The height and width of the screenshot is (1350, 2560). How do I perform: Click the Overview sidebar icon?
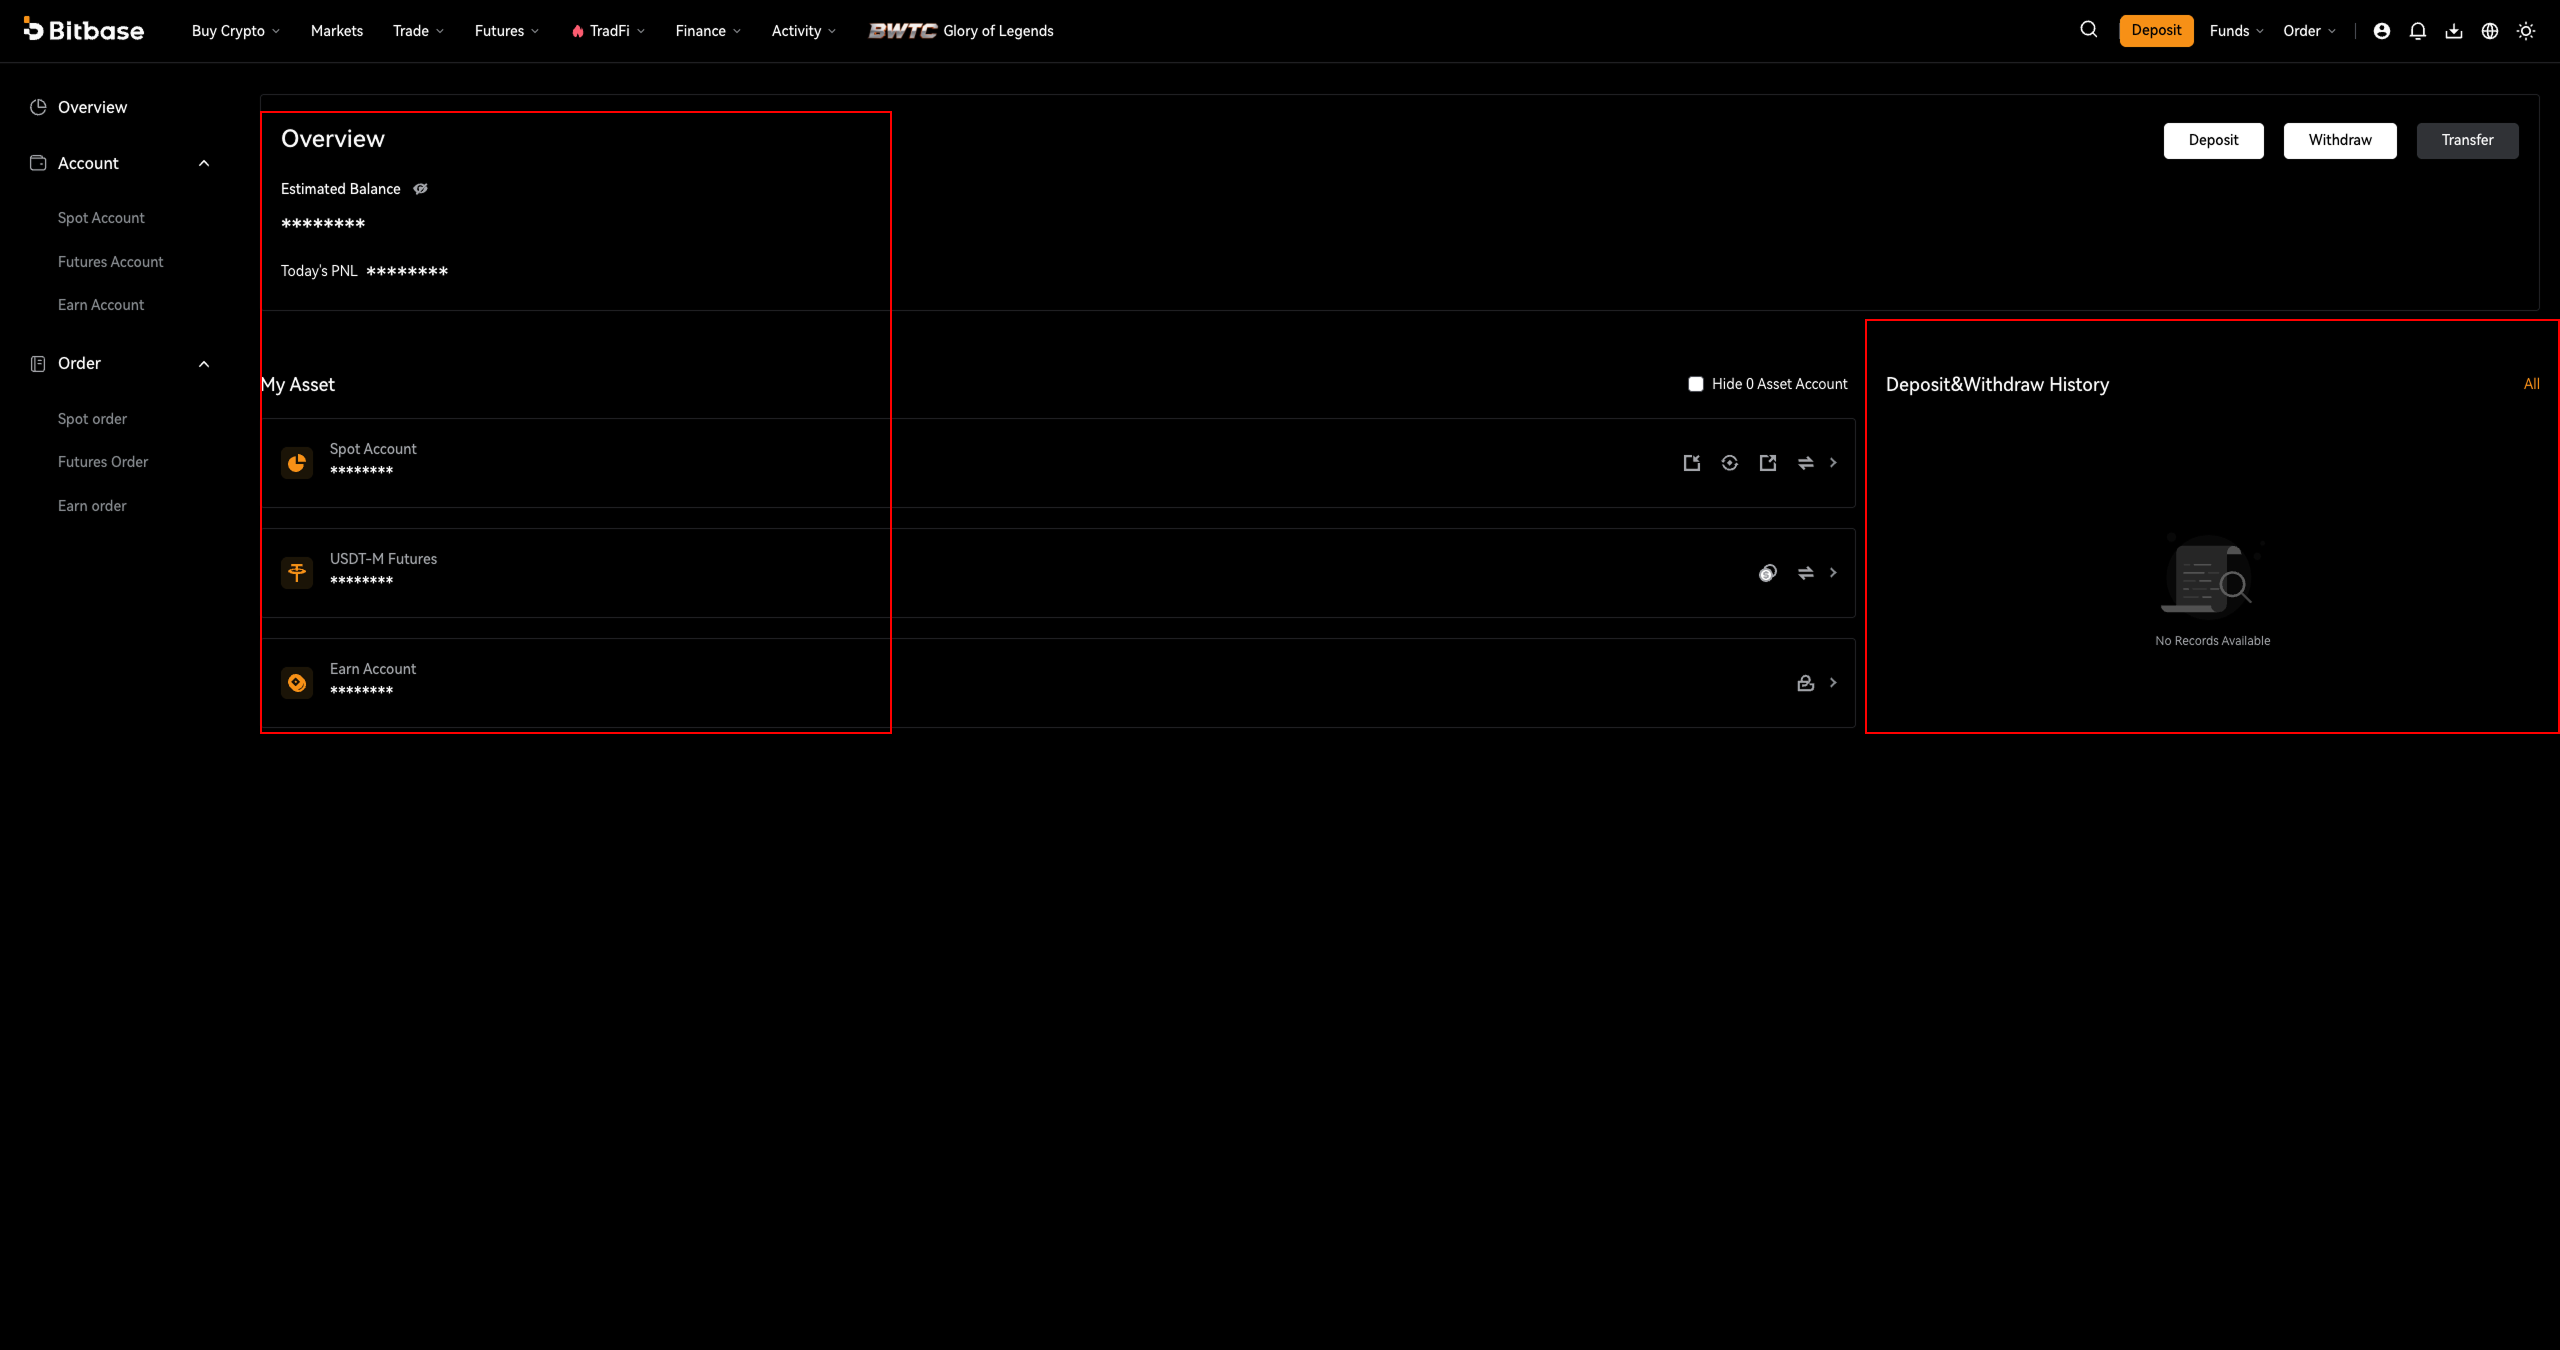[38, 107]
